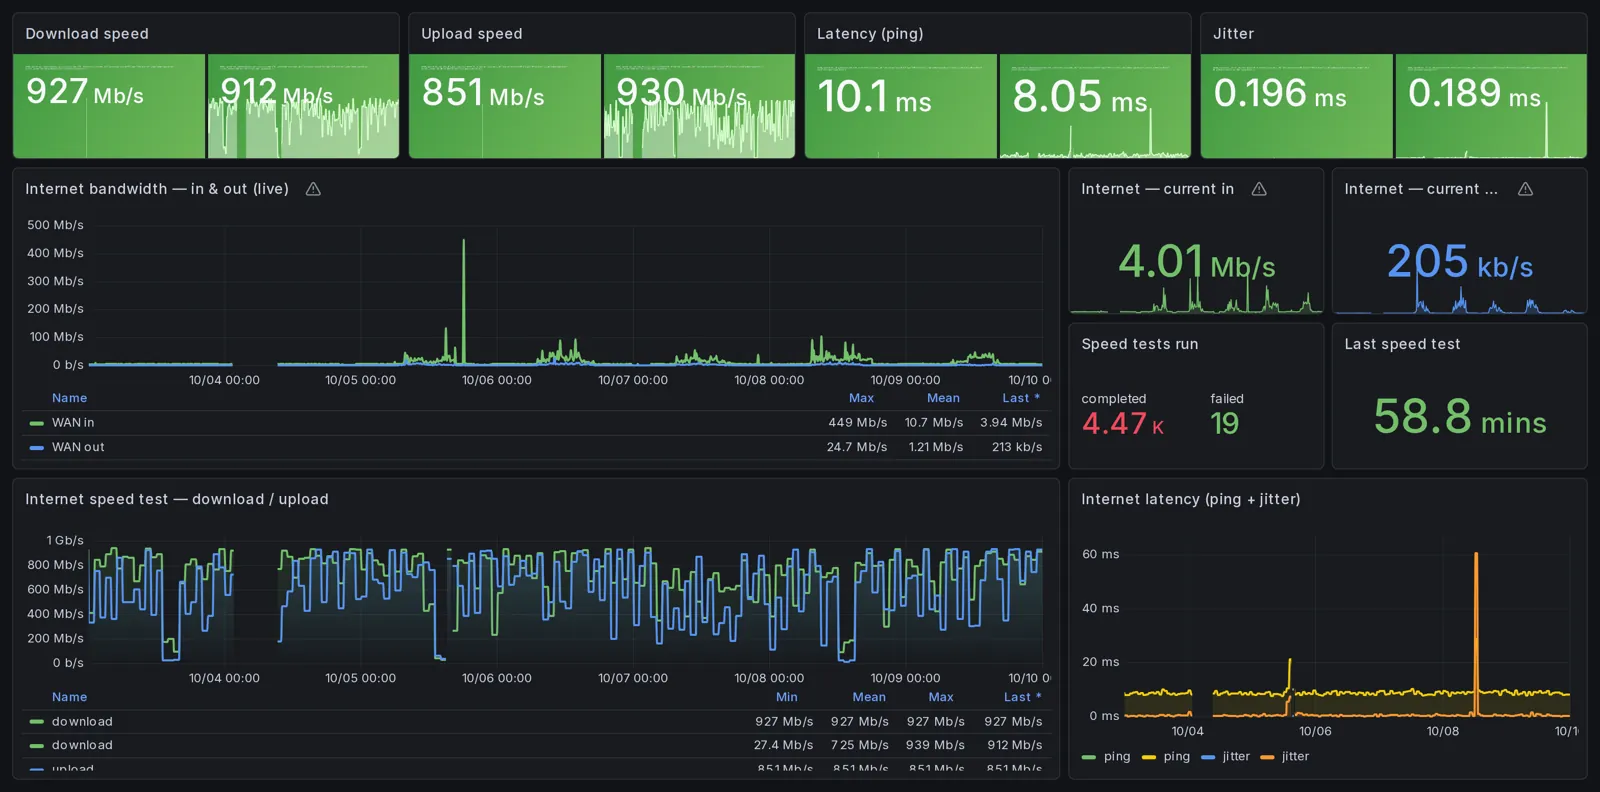
Task: Click the 449 Mb/s WAN in max value
Action: (x=858, y=423)
